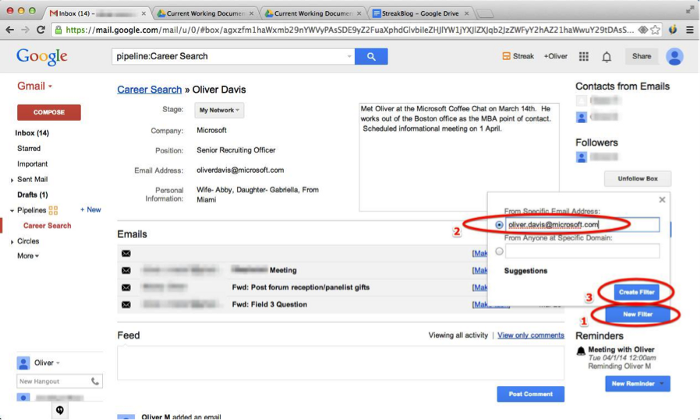Open the Fwd: Field 3 Question email
Viewport: 700px width, 420px height.
point(269,304)
